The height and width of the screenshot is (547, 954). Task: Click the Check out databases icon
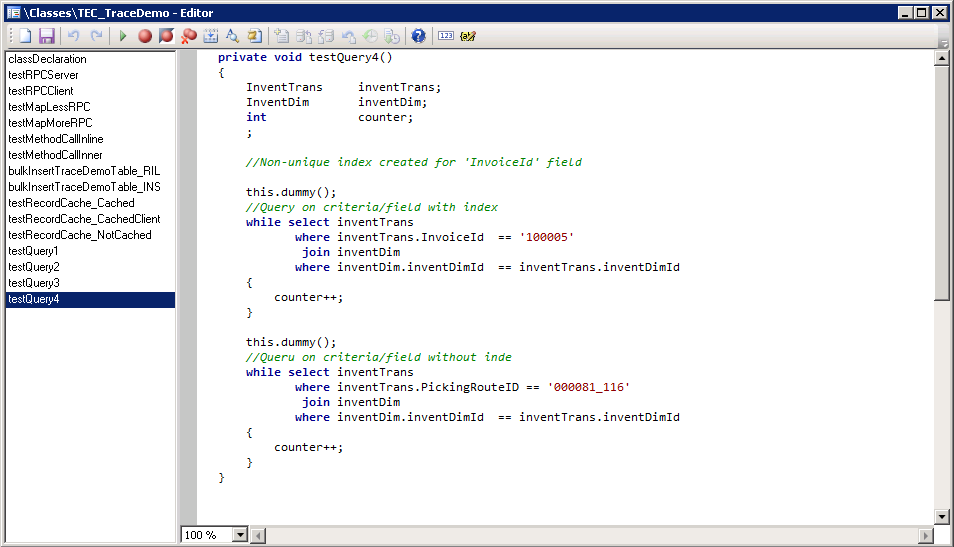point(326,36)
